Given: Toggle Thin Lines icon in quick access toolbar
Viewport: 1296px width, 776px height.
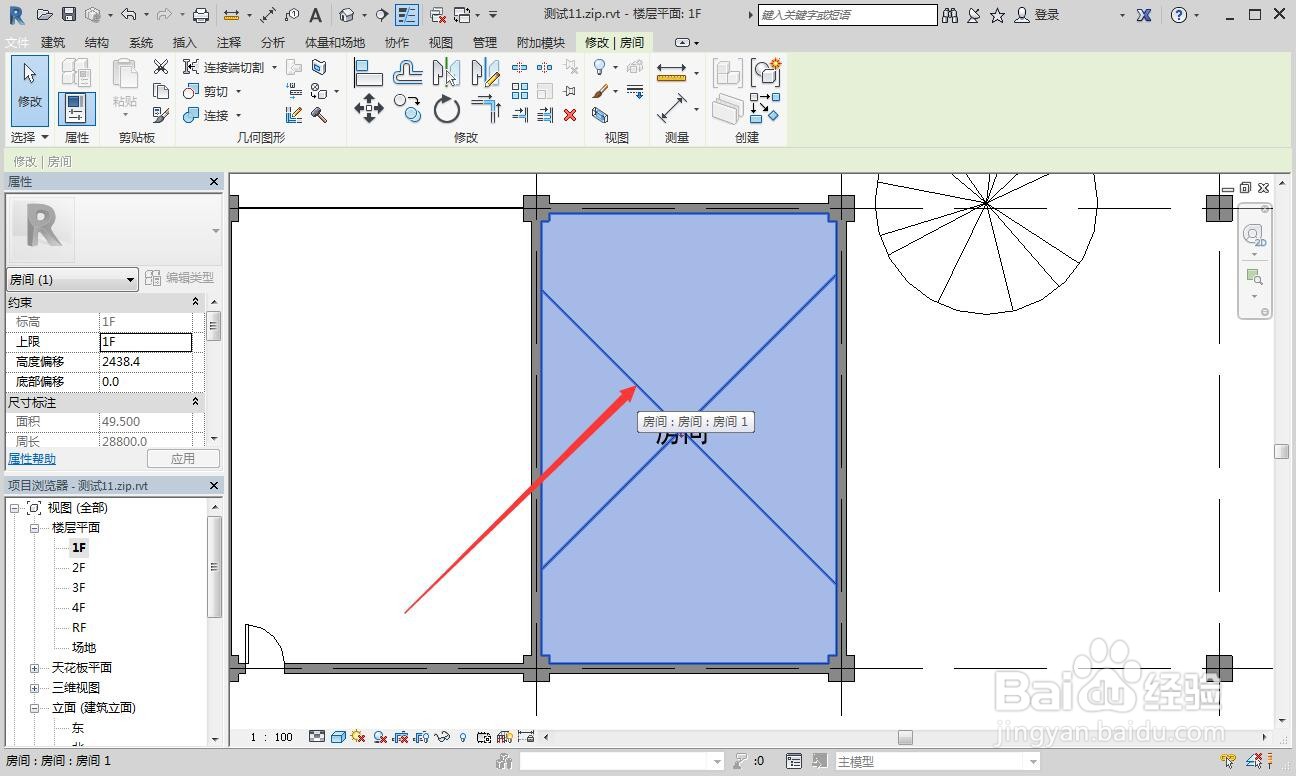Looking at the screenshot, I should coord(407,15).
